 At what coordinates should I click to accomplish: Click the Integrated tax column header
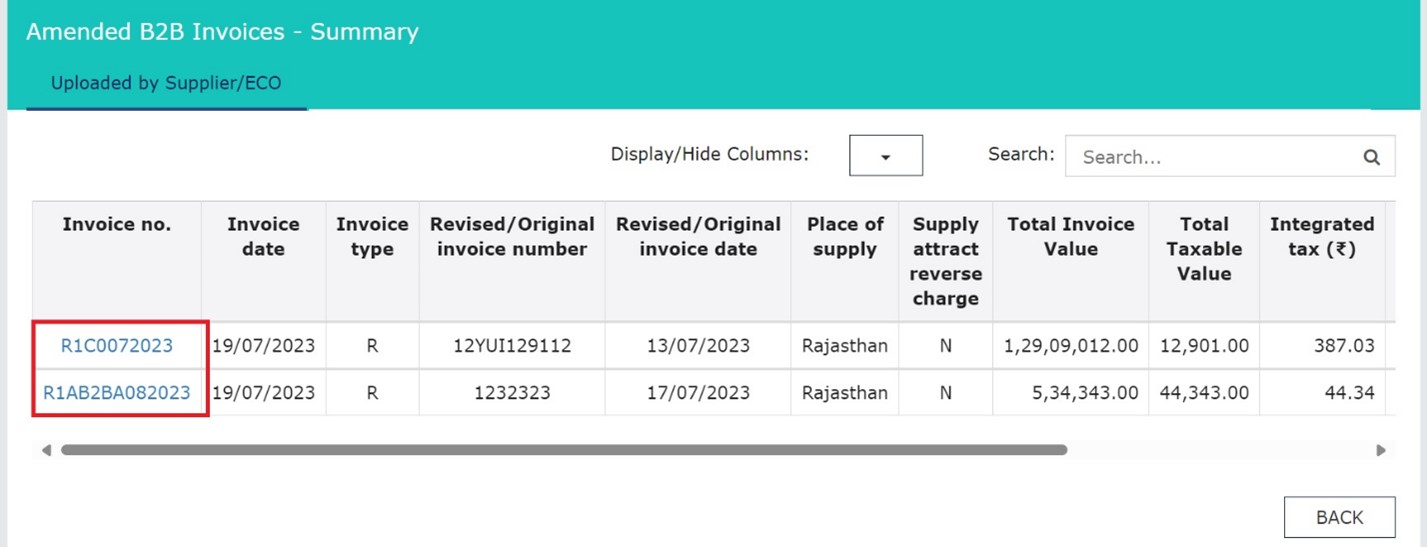click(1321, 237)
